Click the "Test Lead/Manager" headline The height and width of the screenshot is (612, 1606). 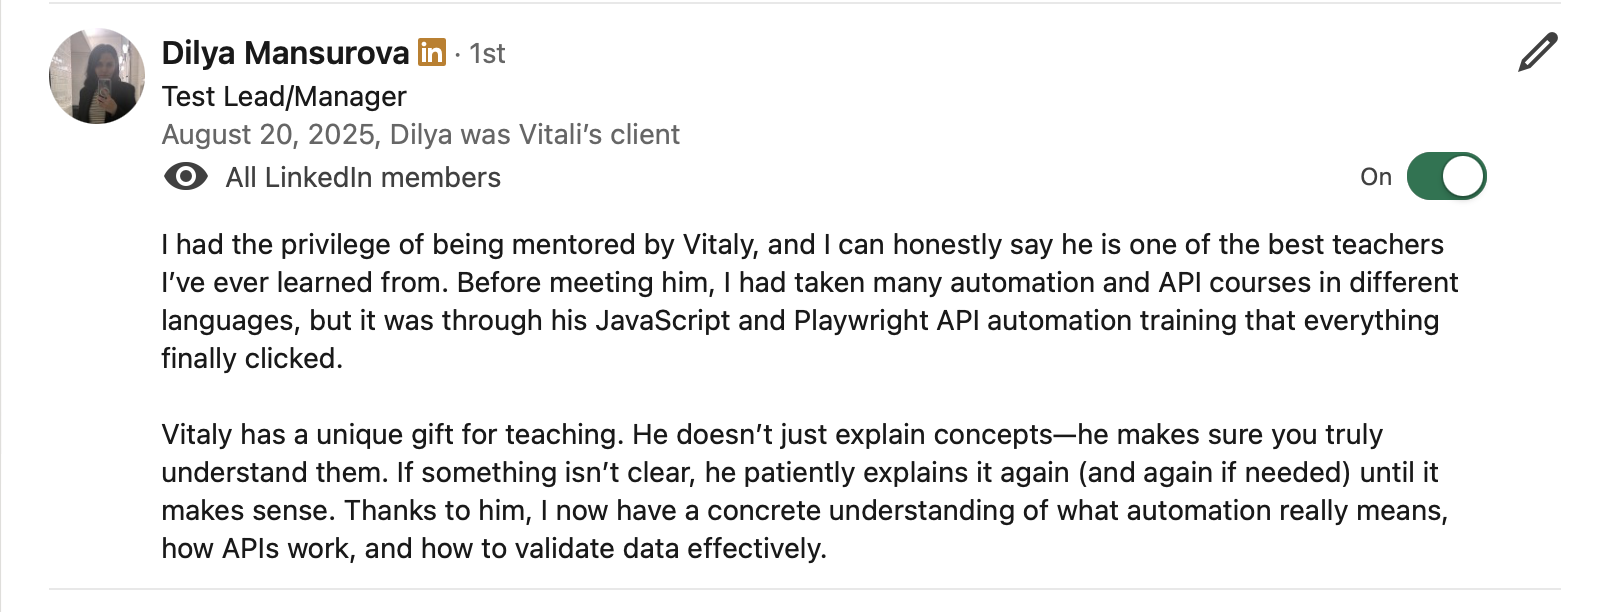point(284,96)
